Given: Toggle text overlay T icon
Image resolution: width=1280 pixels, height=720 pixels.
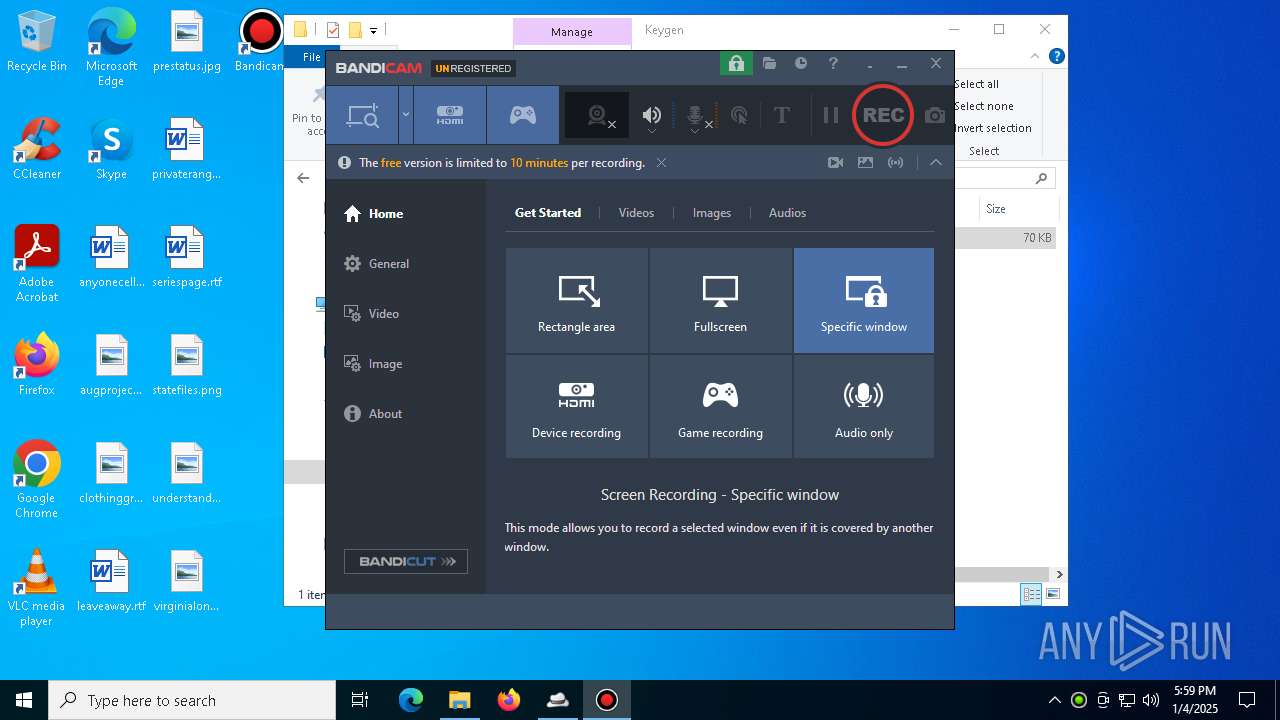Looking at the screenshot, I should click(x=782, y=116).
